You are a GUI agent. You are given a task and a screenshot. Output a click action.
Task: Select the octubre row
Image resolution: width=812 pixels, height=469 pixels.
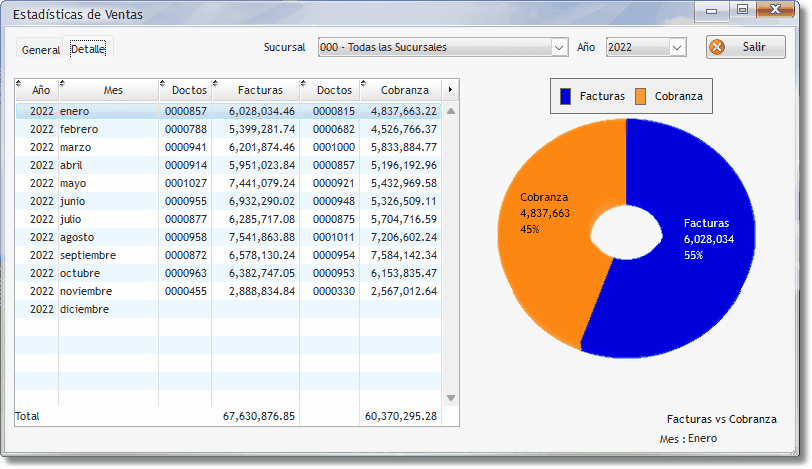pyautogui.click(x=228, y=273)
